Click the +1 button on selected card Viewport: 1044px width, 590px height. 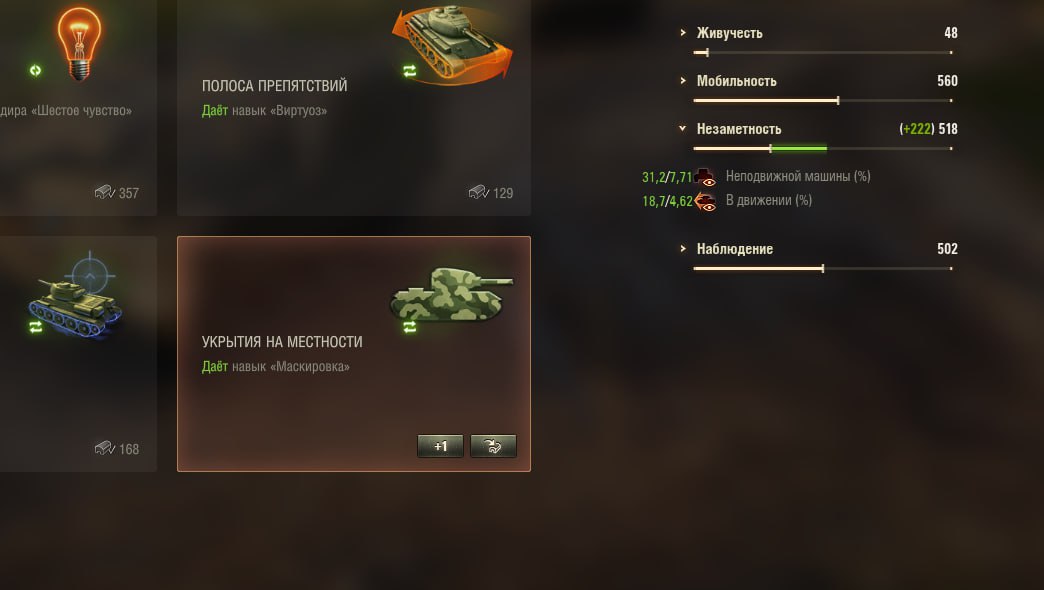tap(440, 446)
